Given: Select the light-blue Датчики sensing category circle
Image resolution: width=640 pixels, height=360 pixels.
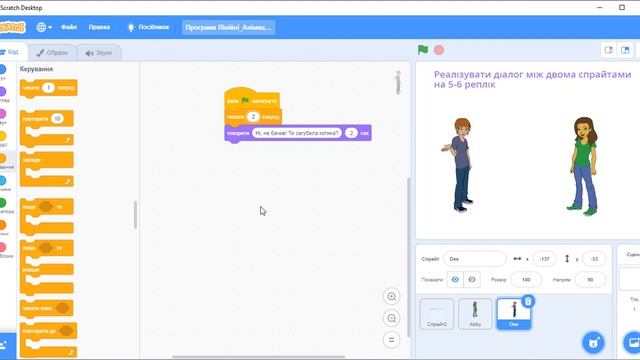Looking at the screenshot, I should coord(3,180).
